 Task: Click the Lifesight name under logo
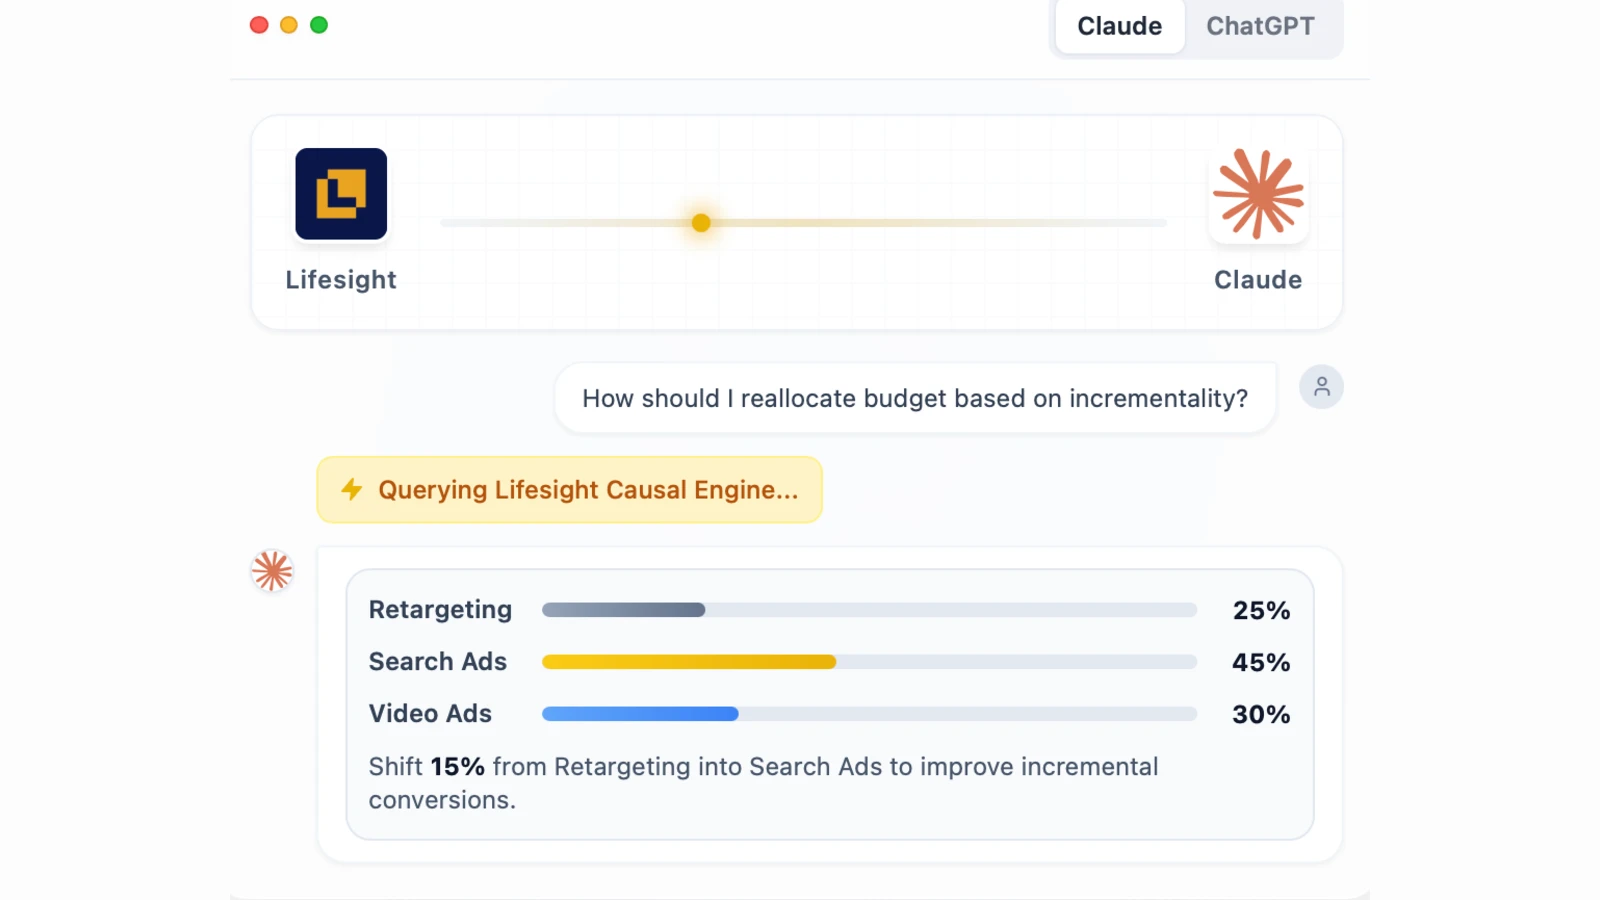(341, 280)
